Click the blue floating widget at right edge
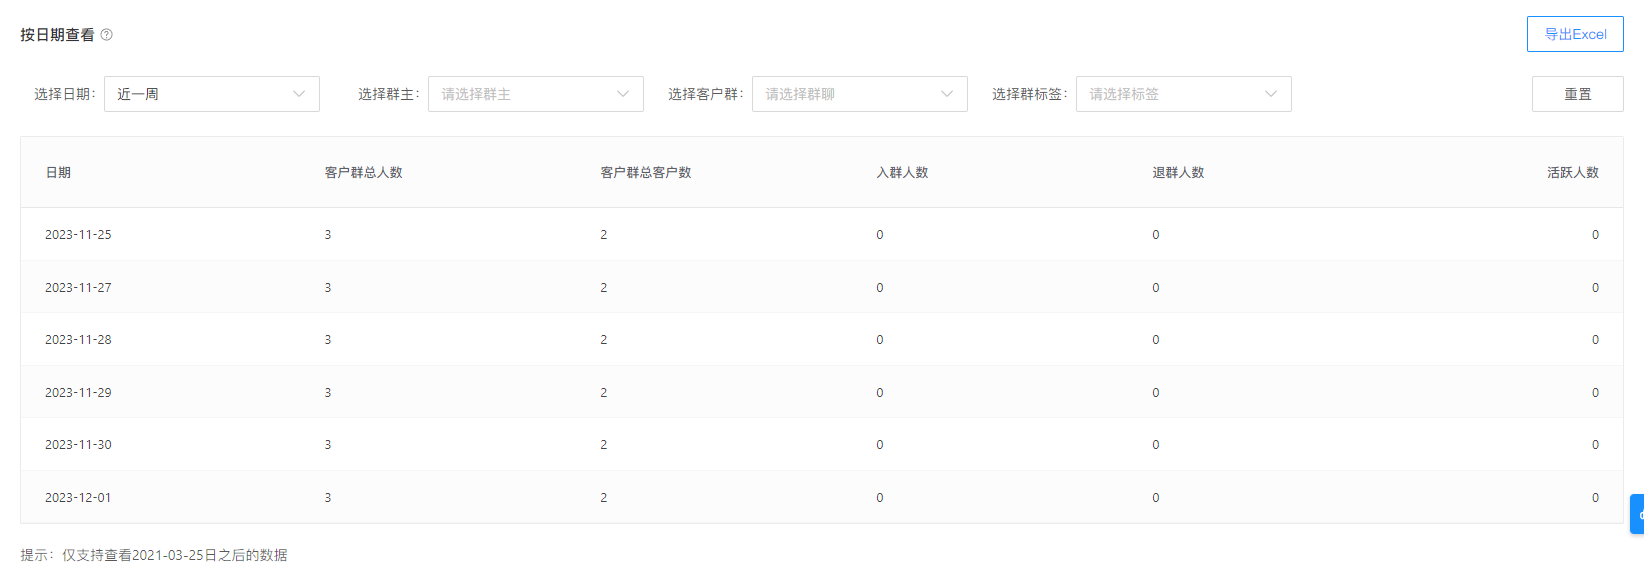This screenshot has width=1644, height=582. tap(1637, 514)
